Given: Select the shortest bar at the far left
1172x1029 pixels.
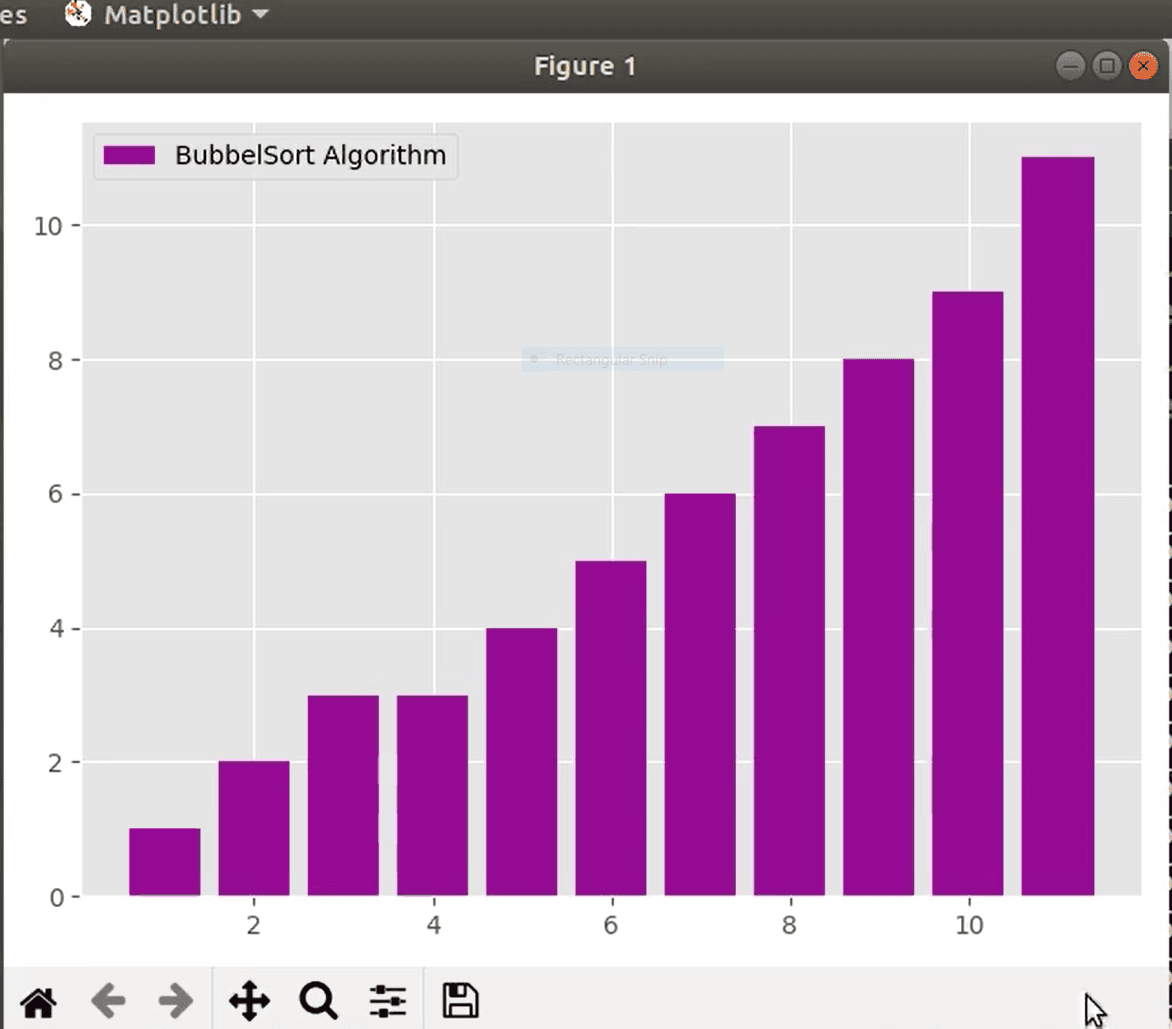Looking at the screenshot, I should click(164, 862).
